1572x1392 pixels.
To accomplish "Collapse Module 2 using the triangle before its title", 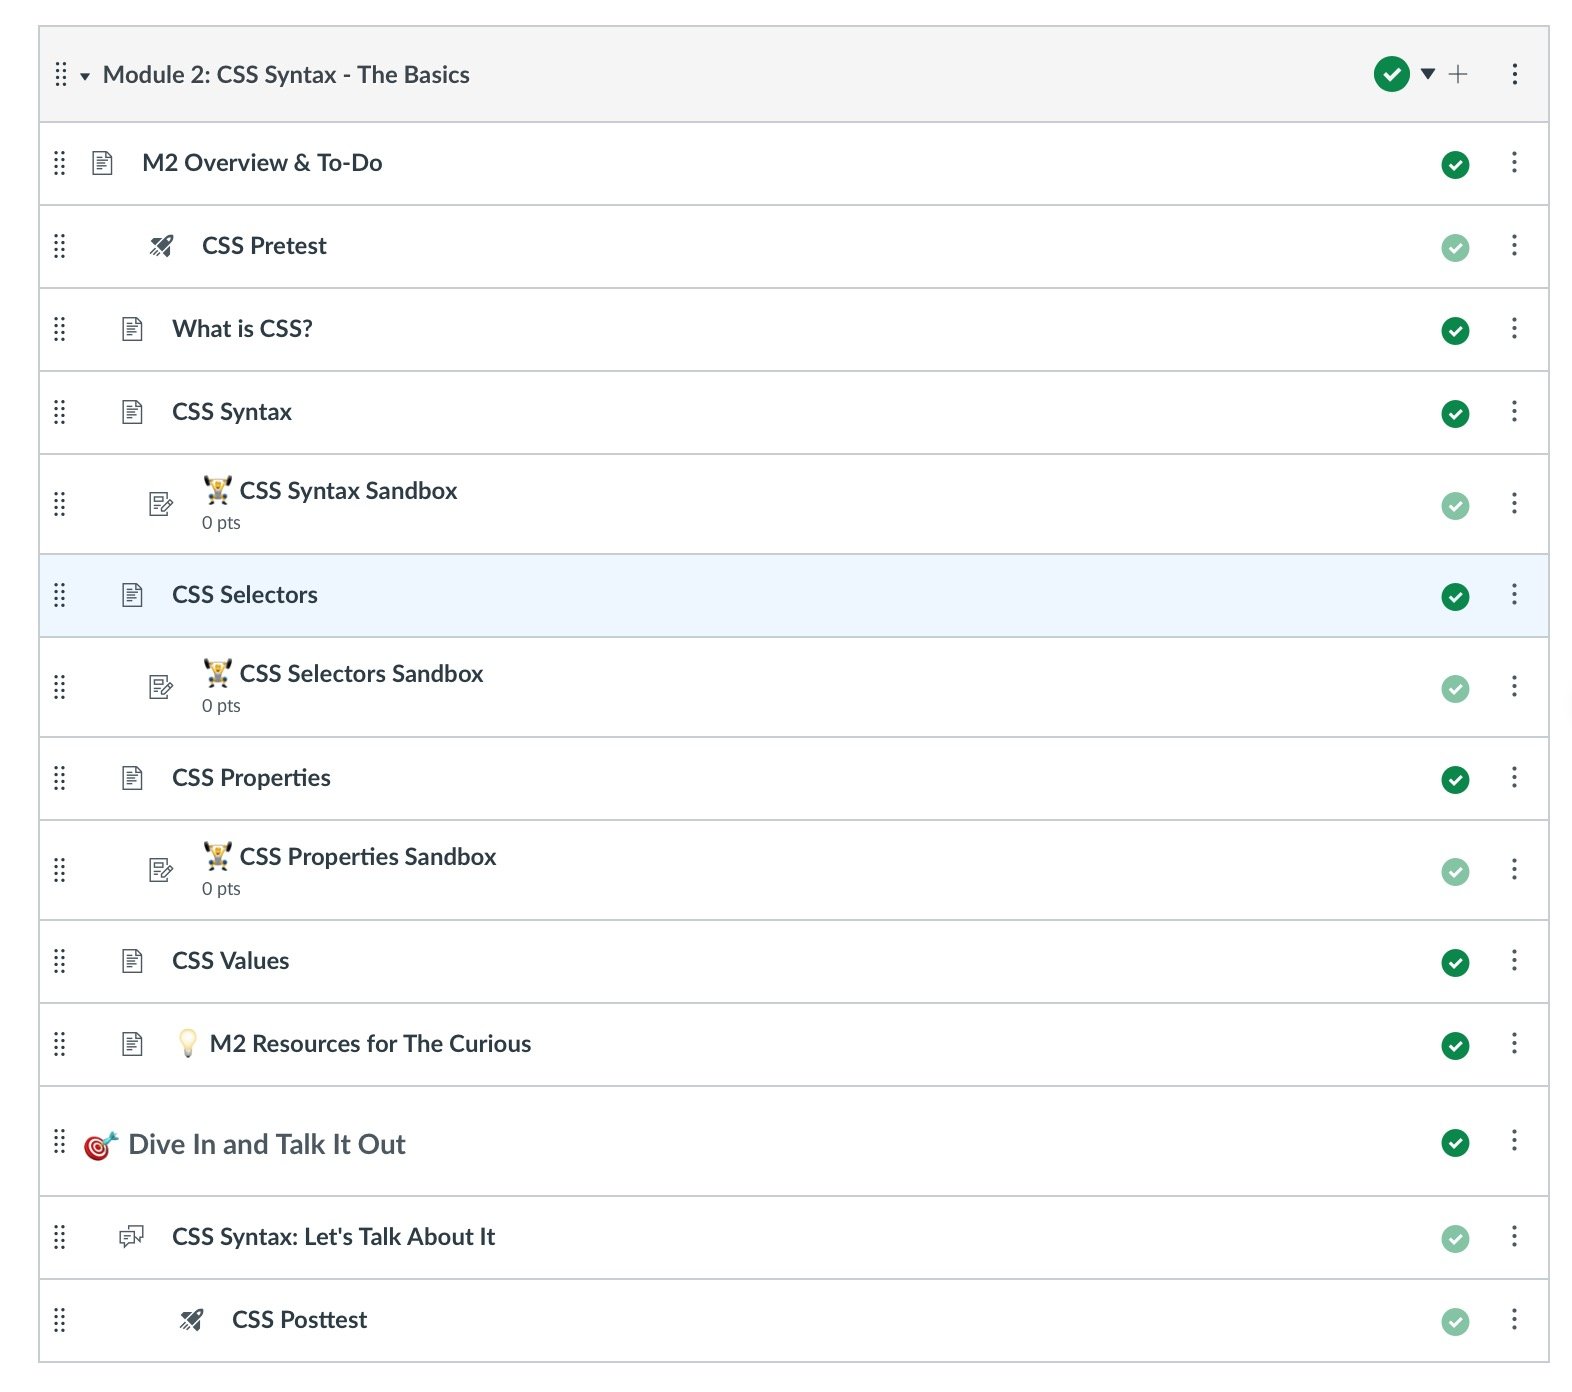I will 85,76.
